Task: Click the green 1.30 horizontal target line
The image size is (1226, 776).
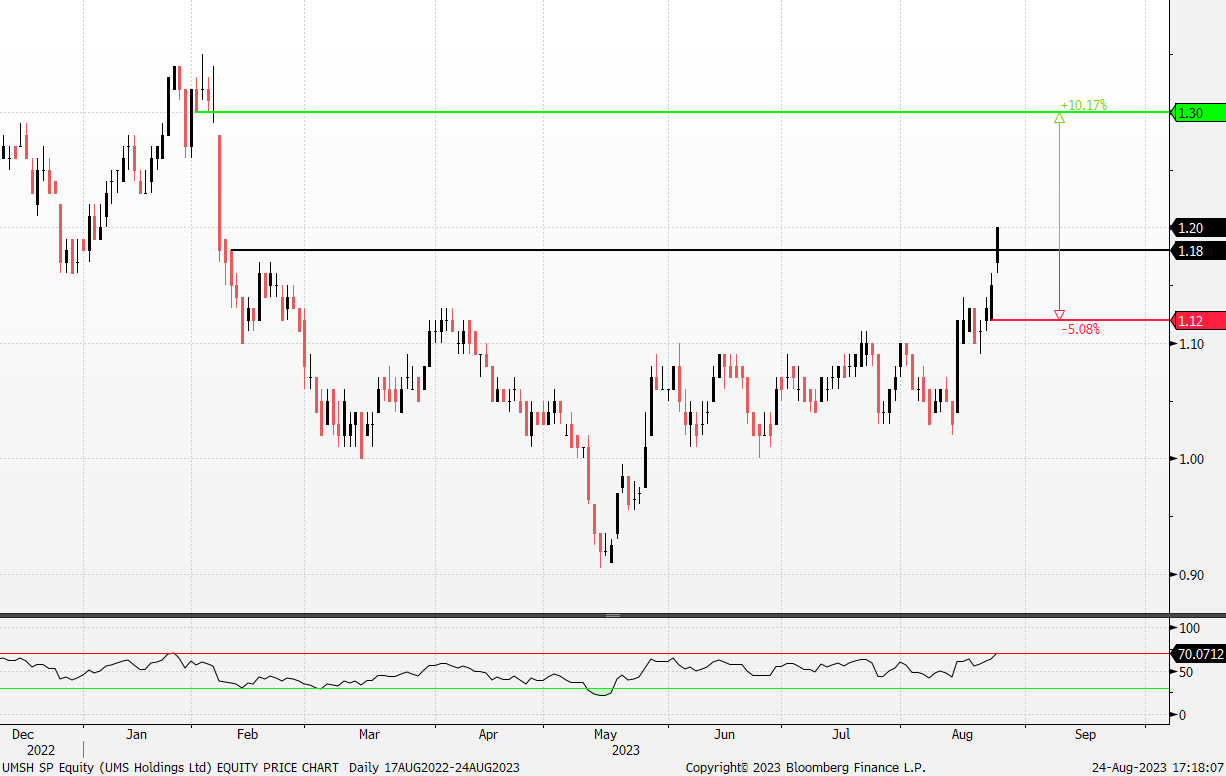Action: [x=682, y=112]
